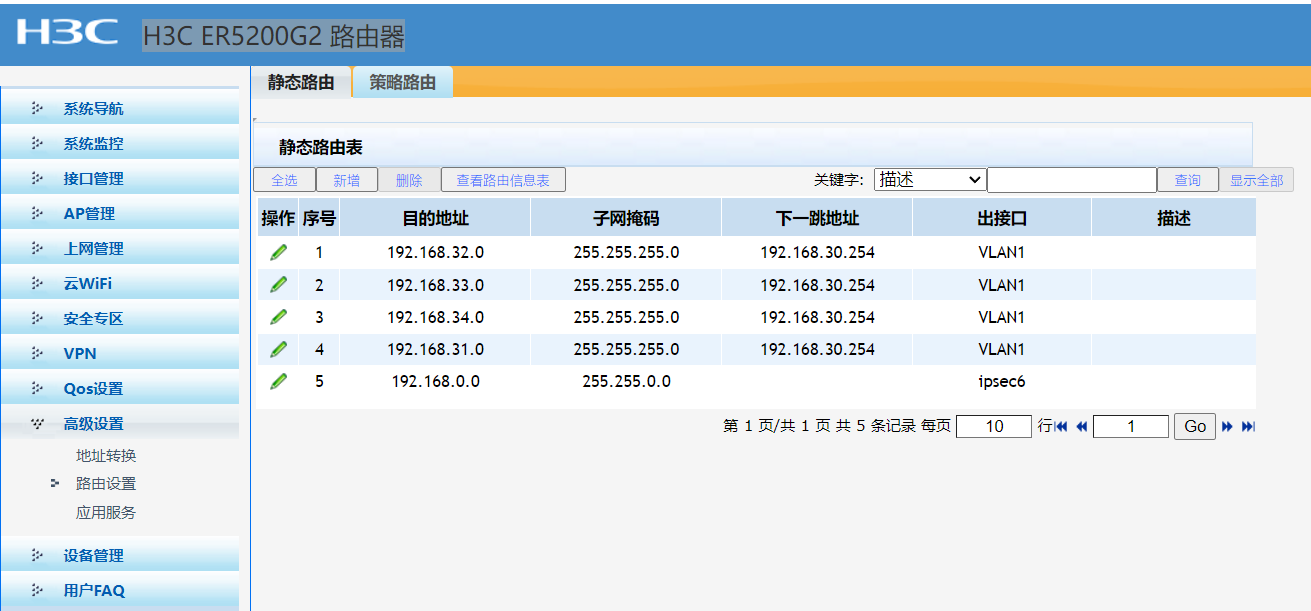
Task: Focus the page number input showing 1
Action: [1131, 427]
